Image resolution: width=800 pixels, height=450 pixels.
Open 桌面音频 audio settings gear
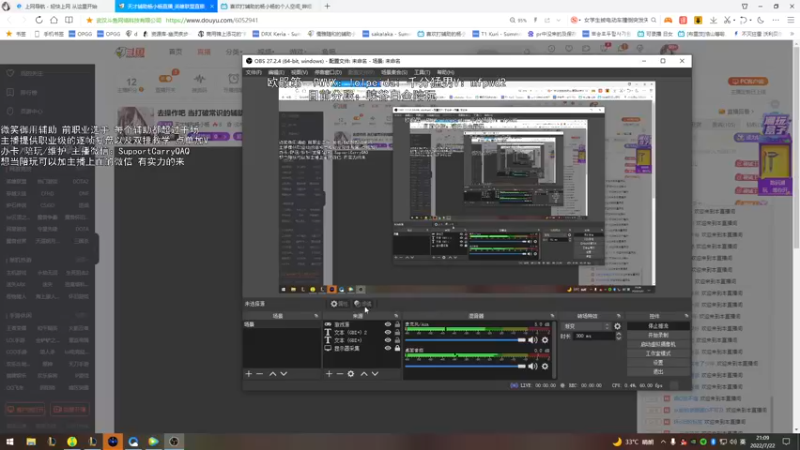(545, 366)
